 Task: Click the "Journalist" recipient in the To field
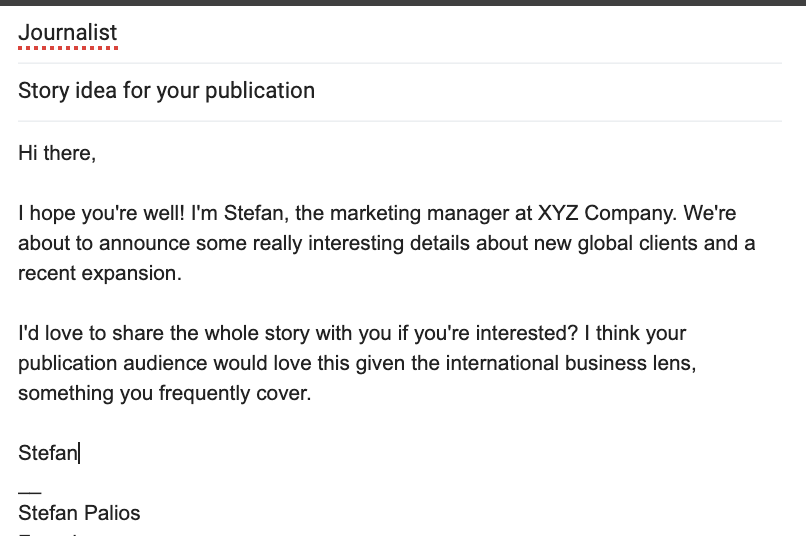[67, 33]
